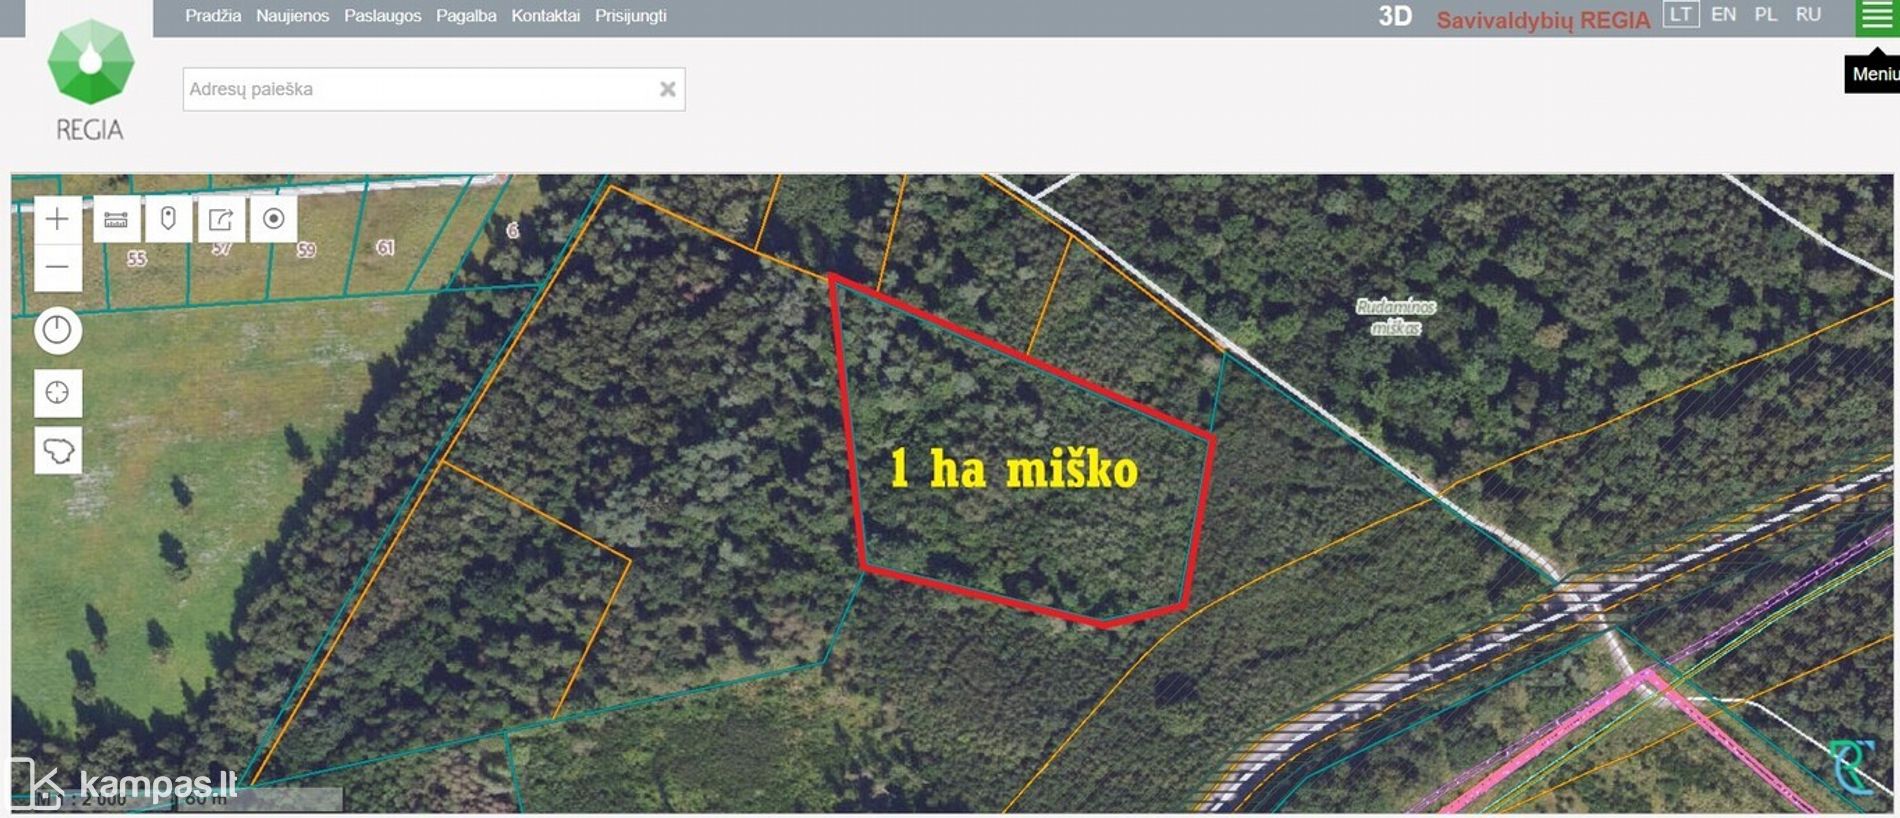Click the round power-style map button
Viewport: 1900px width, 818px height.
(x=58, y=330)
